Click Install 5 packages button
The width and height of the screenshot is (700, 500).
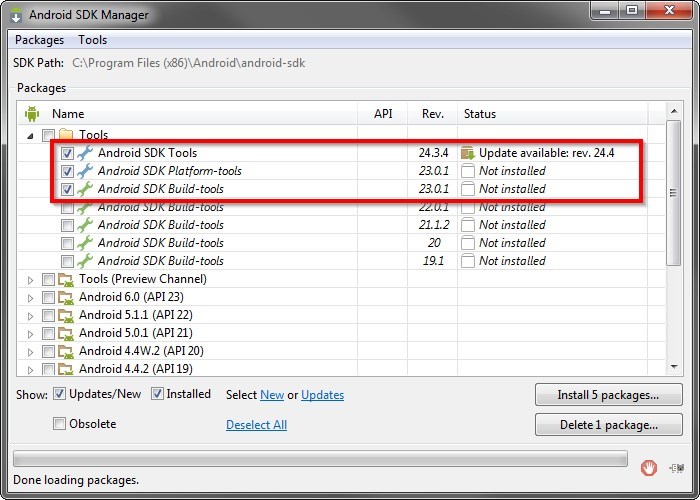point(608,395)
